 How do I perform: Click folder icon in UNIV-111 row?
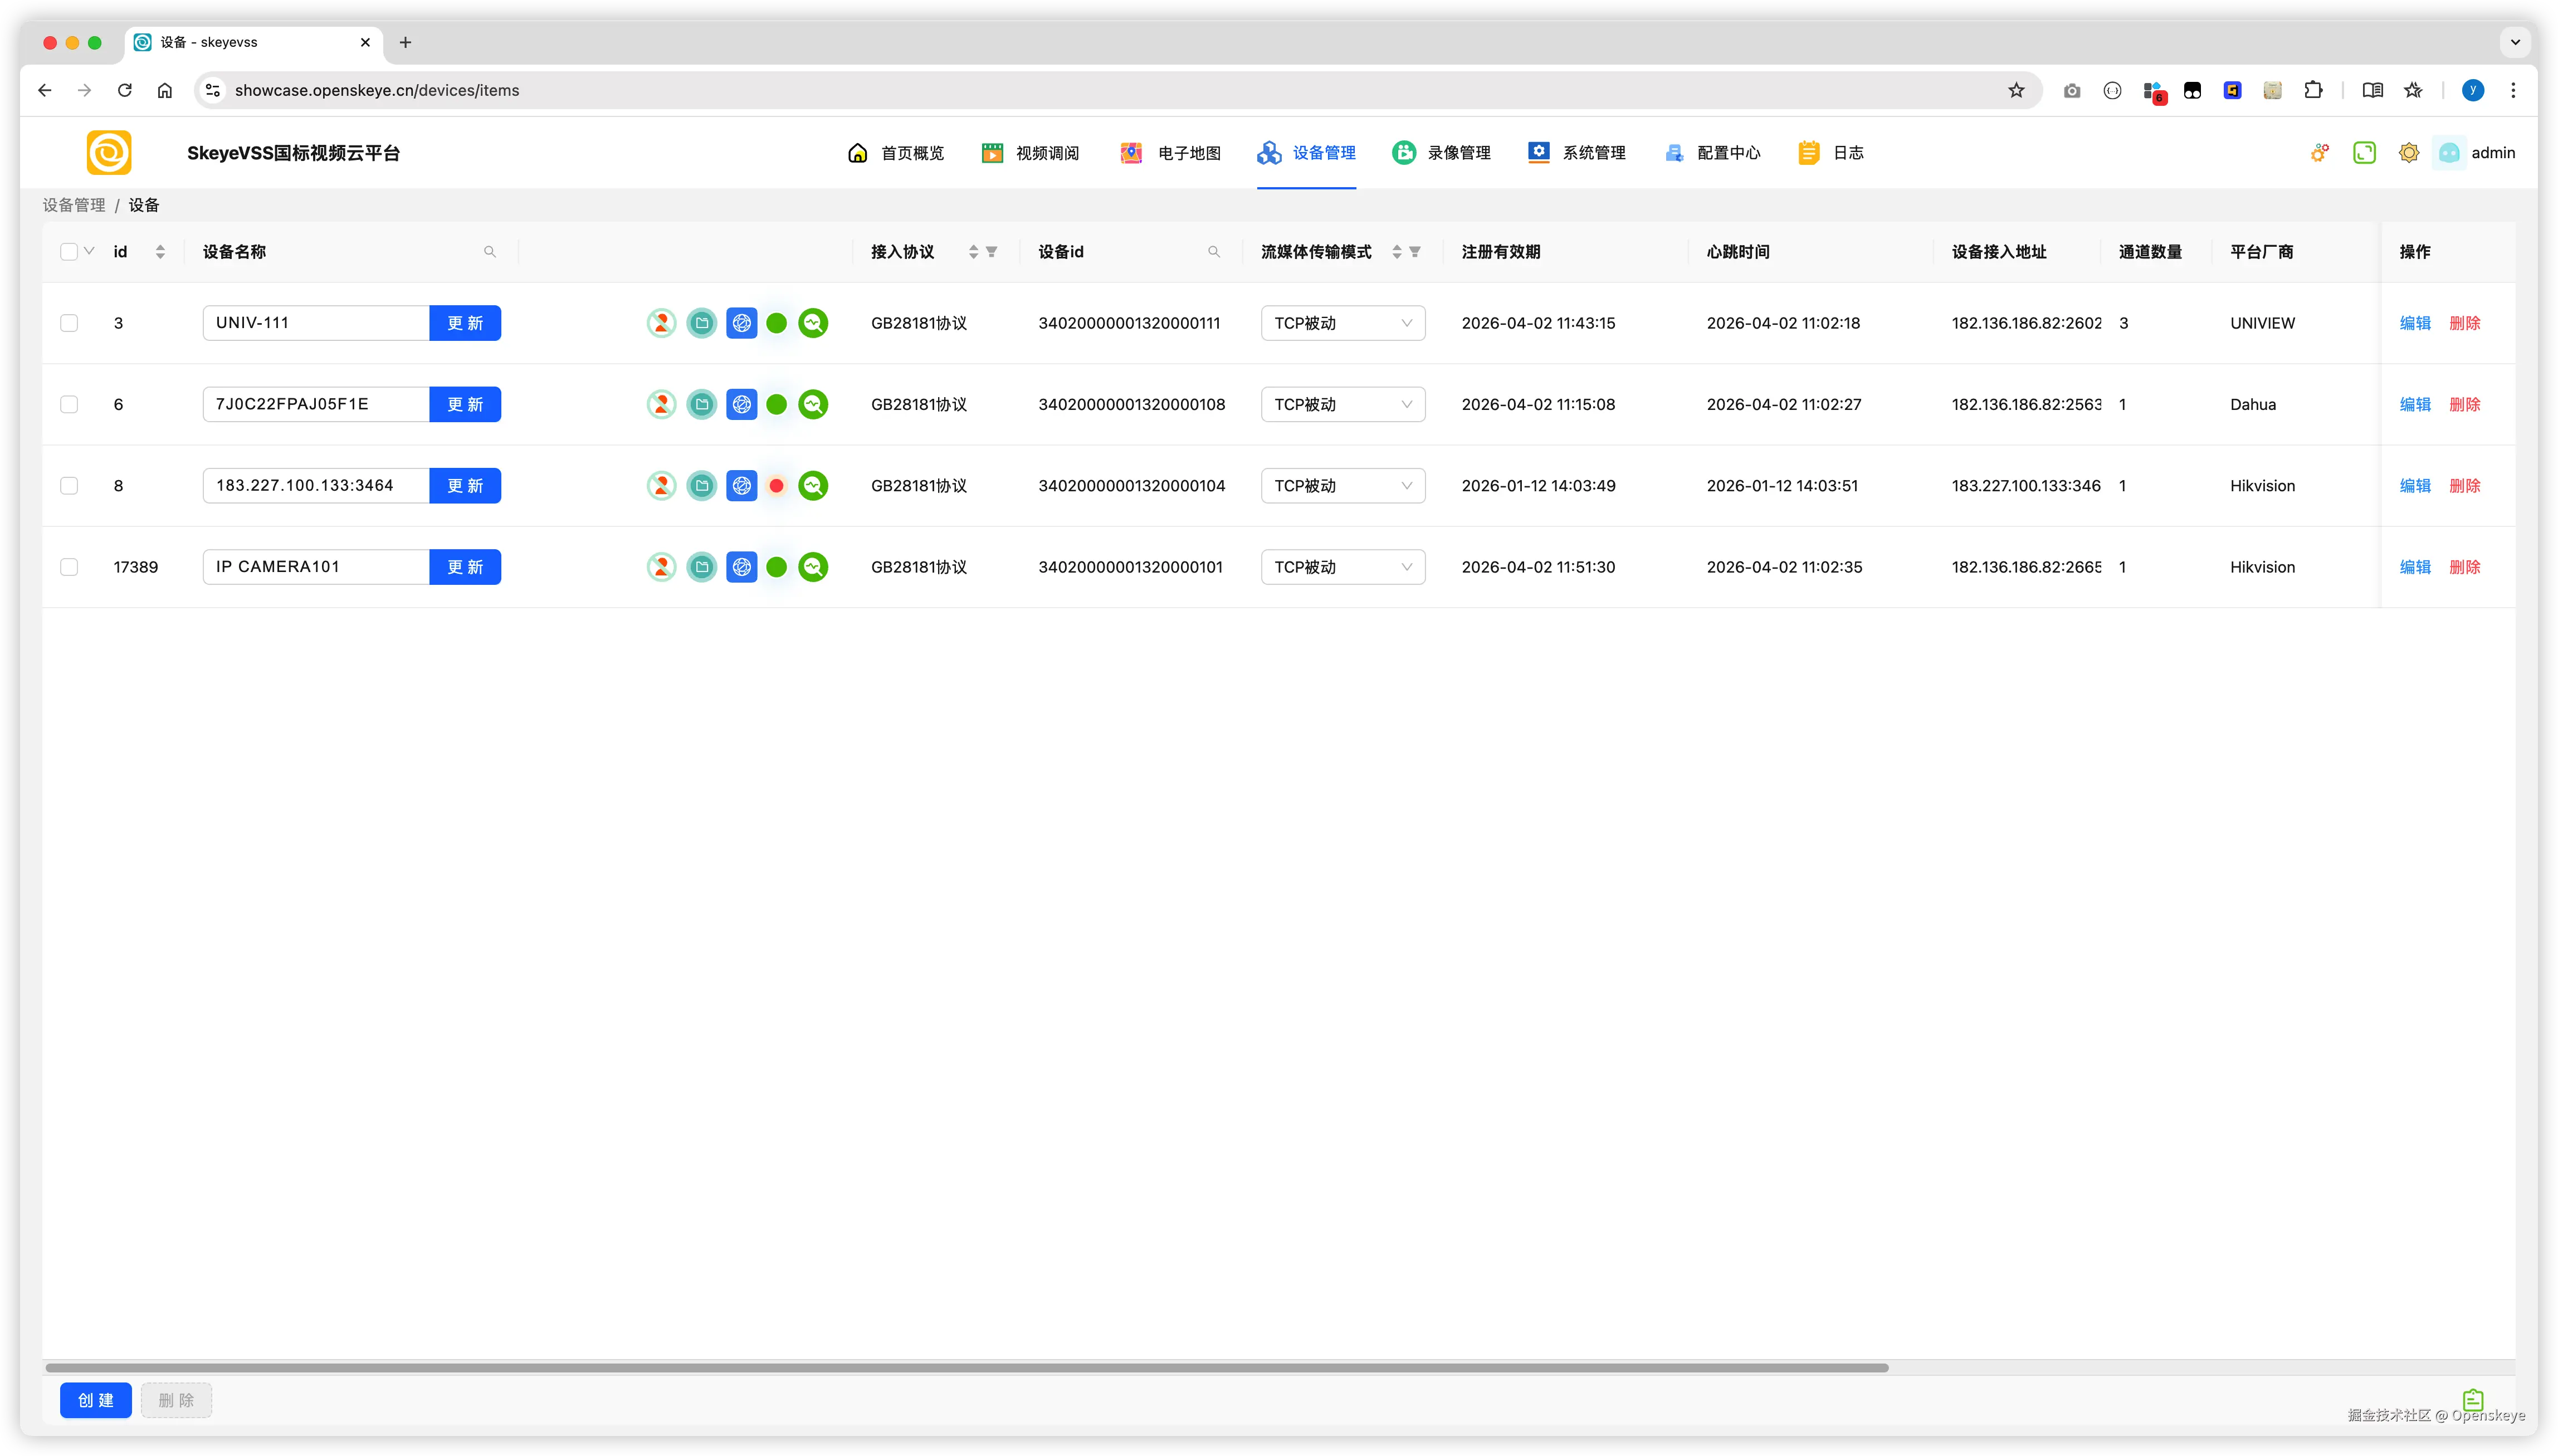click(x=701, y=323)
